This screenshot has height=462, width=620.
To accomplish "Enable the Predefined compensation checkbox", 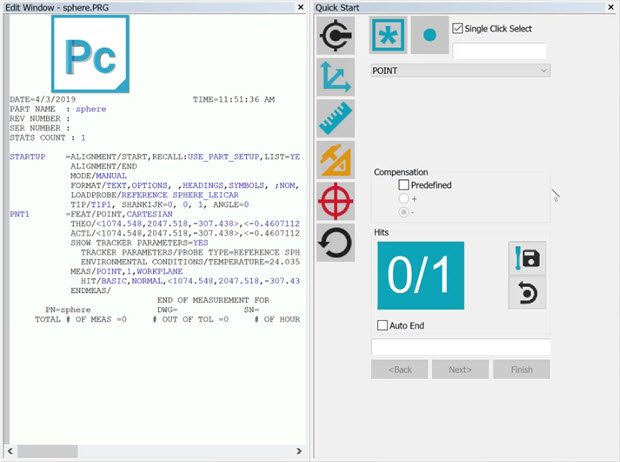I will [404, 185].
